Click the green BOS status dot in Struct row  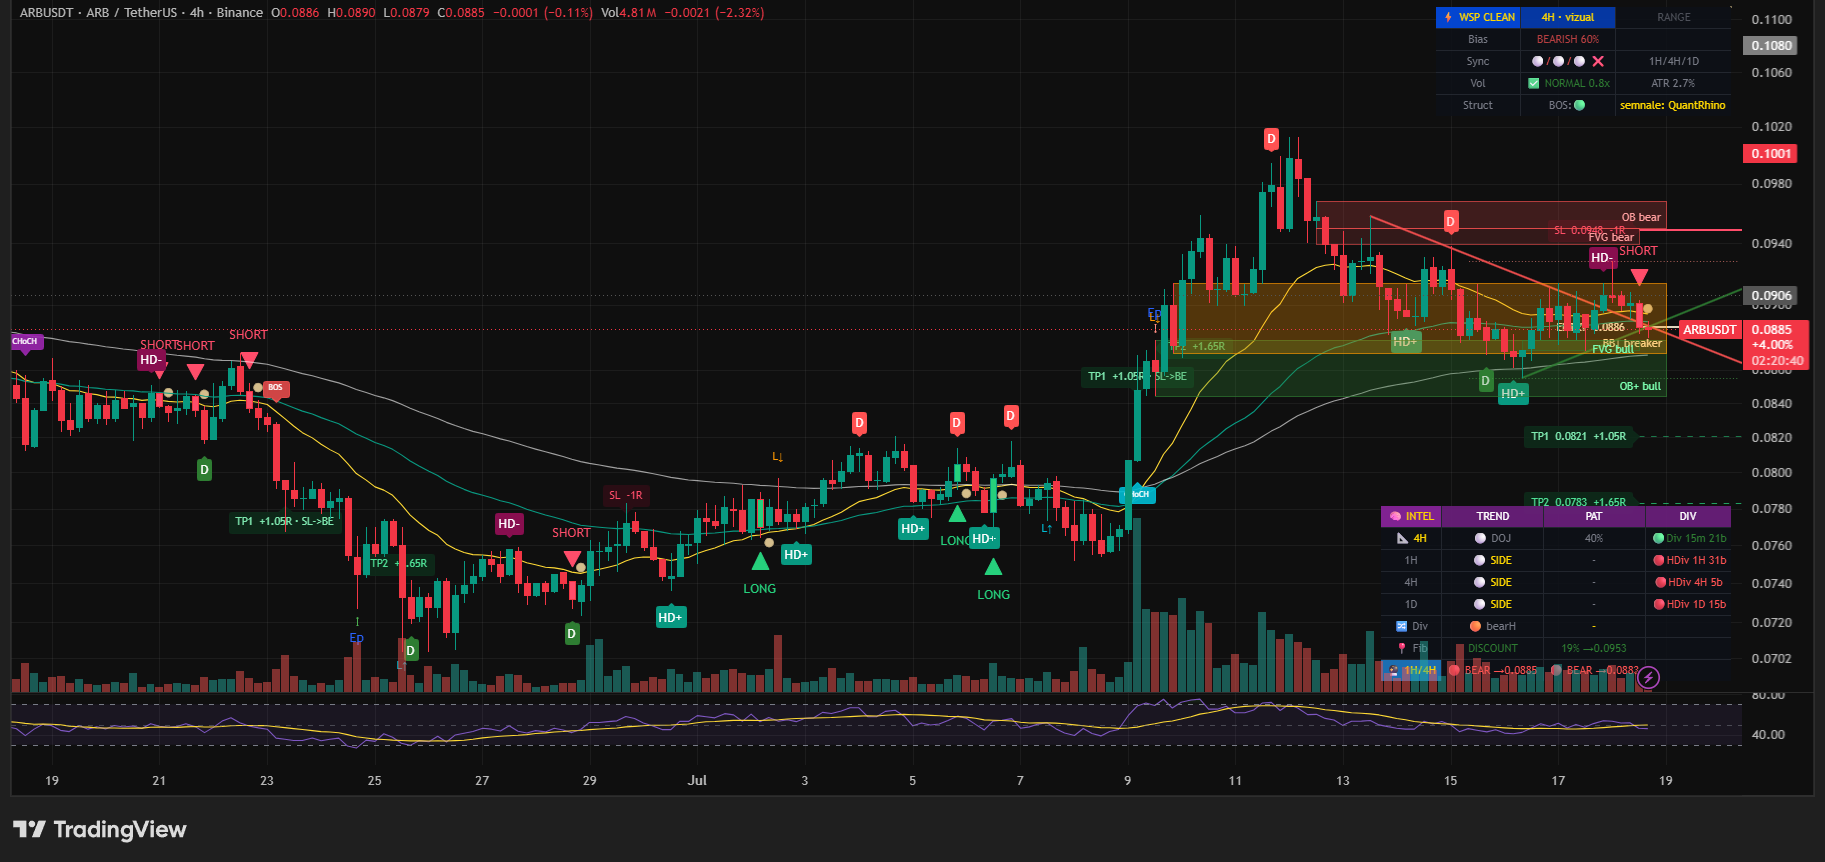click(1579, 105)
